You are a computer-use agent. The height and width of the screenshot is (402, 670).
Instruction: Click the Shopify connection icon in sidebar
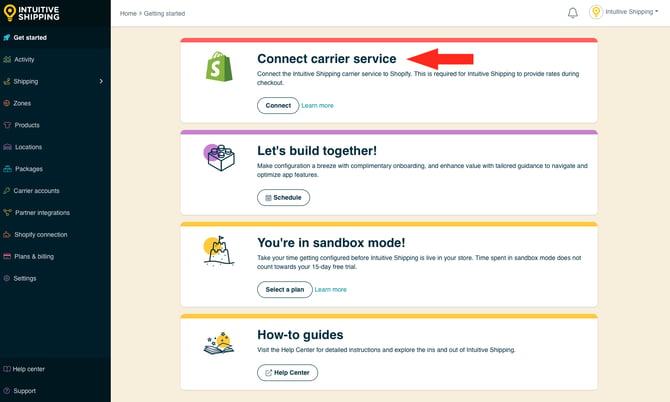7,235
